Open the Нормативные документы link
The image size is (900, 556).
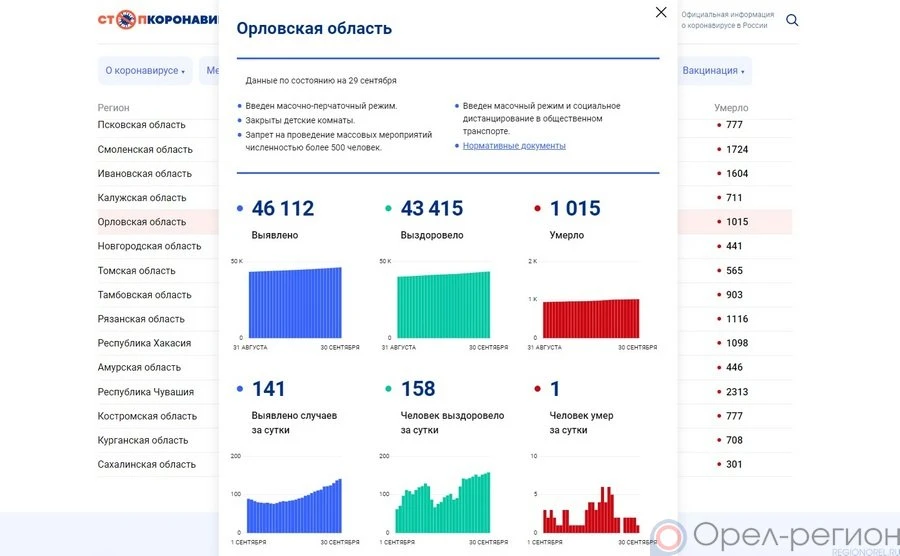click(514, 146)
